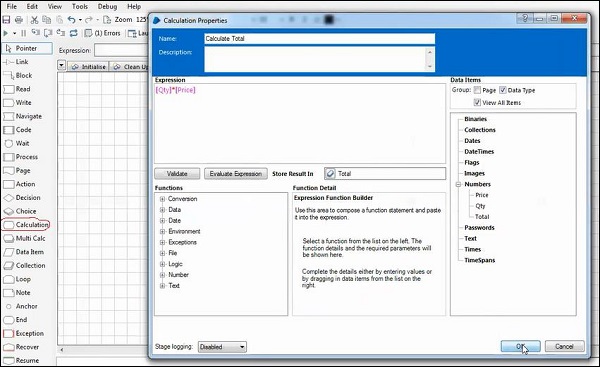
Task: Expand the Date functions node
Action: [x=162, y=221]
